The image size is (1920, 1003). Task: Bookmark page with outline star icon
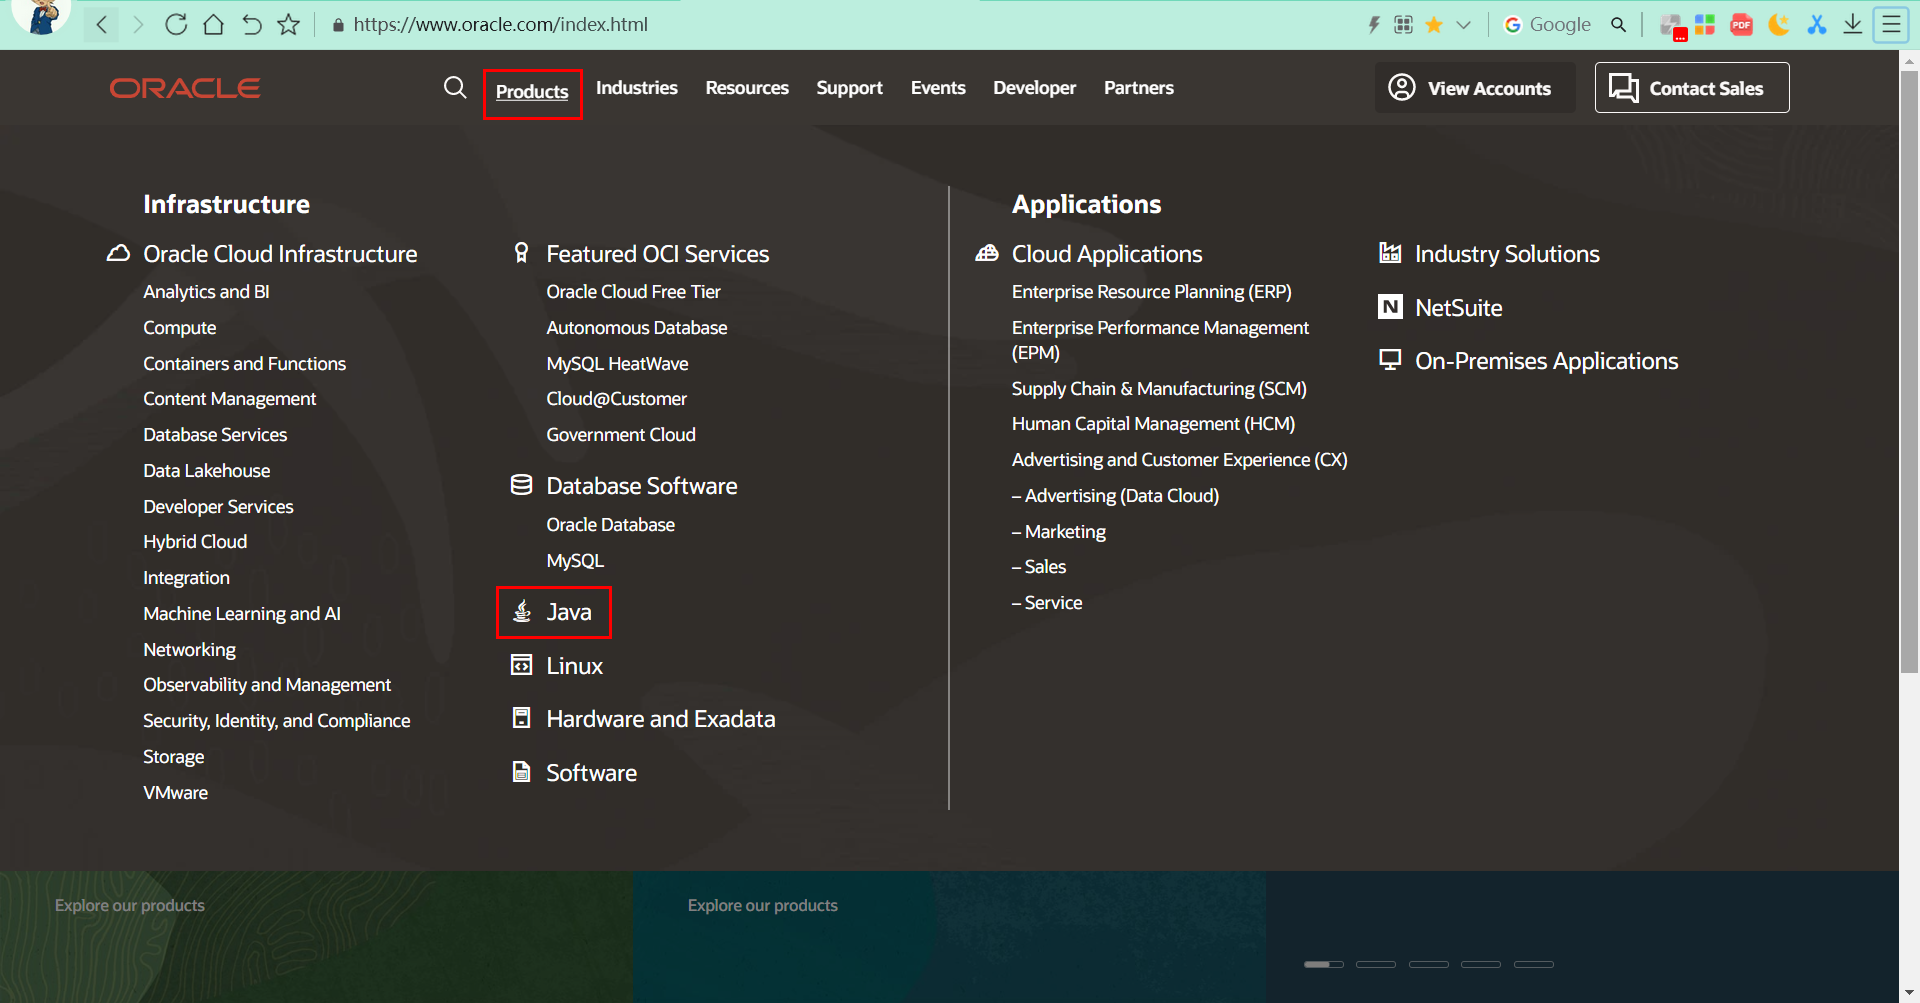click(x=289, y=24)
